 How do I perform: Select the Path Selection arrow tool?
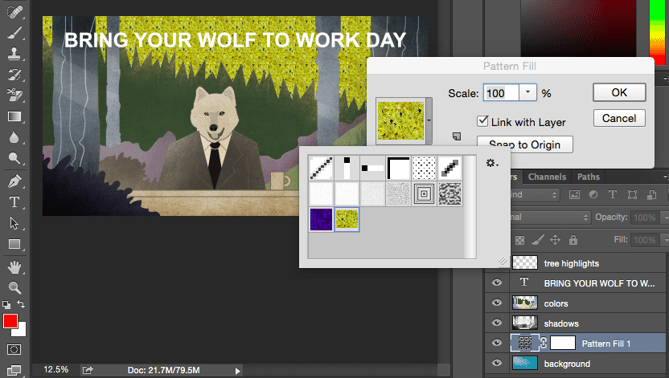tap(15, 223)
